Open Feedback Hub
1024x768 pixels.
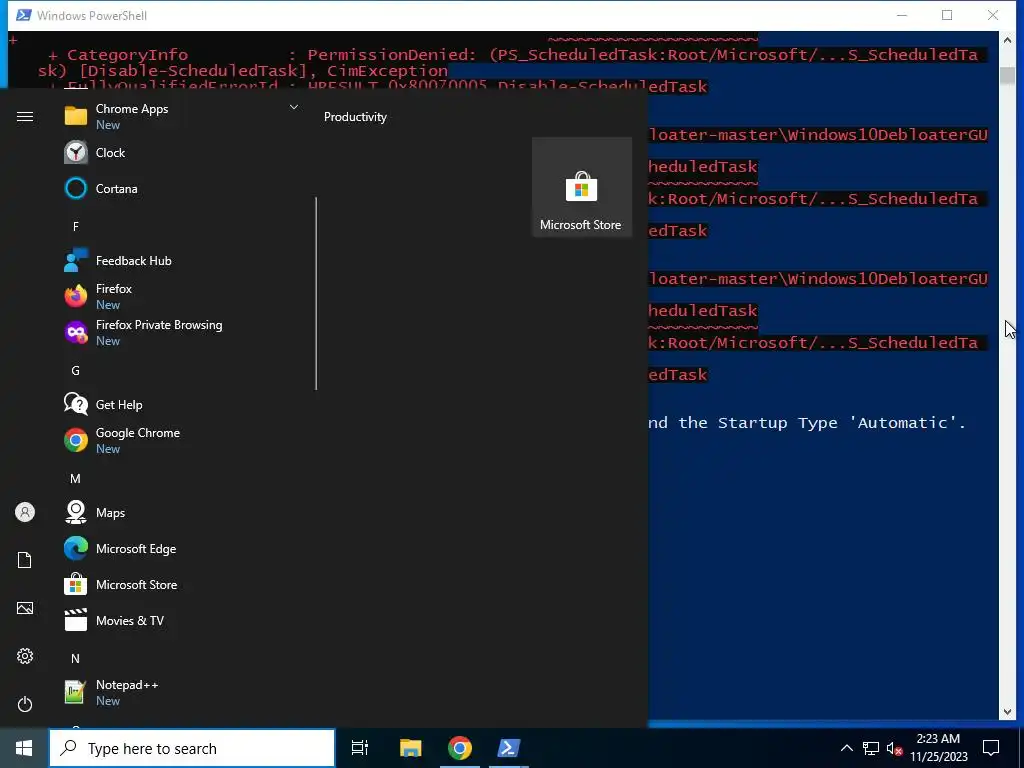[x=180, y=261]
